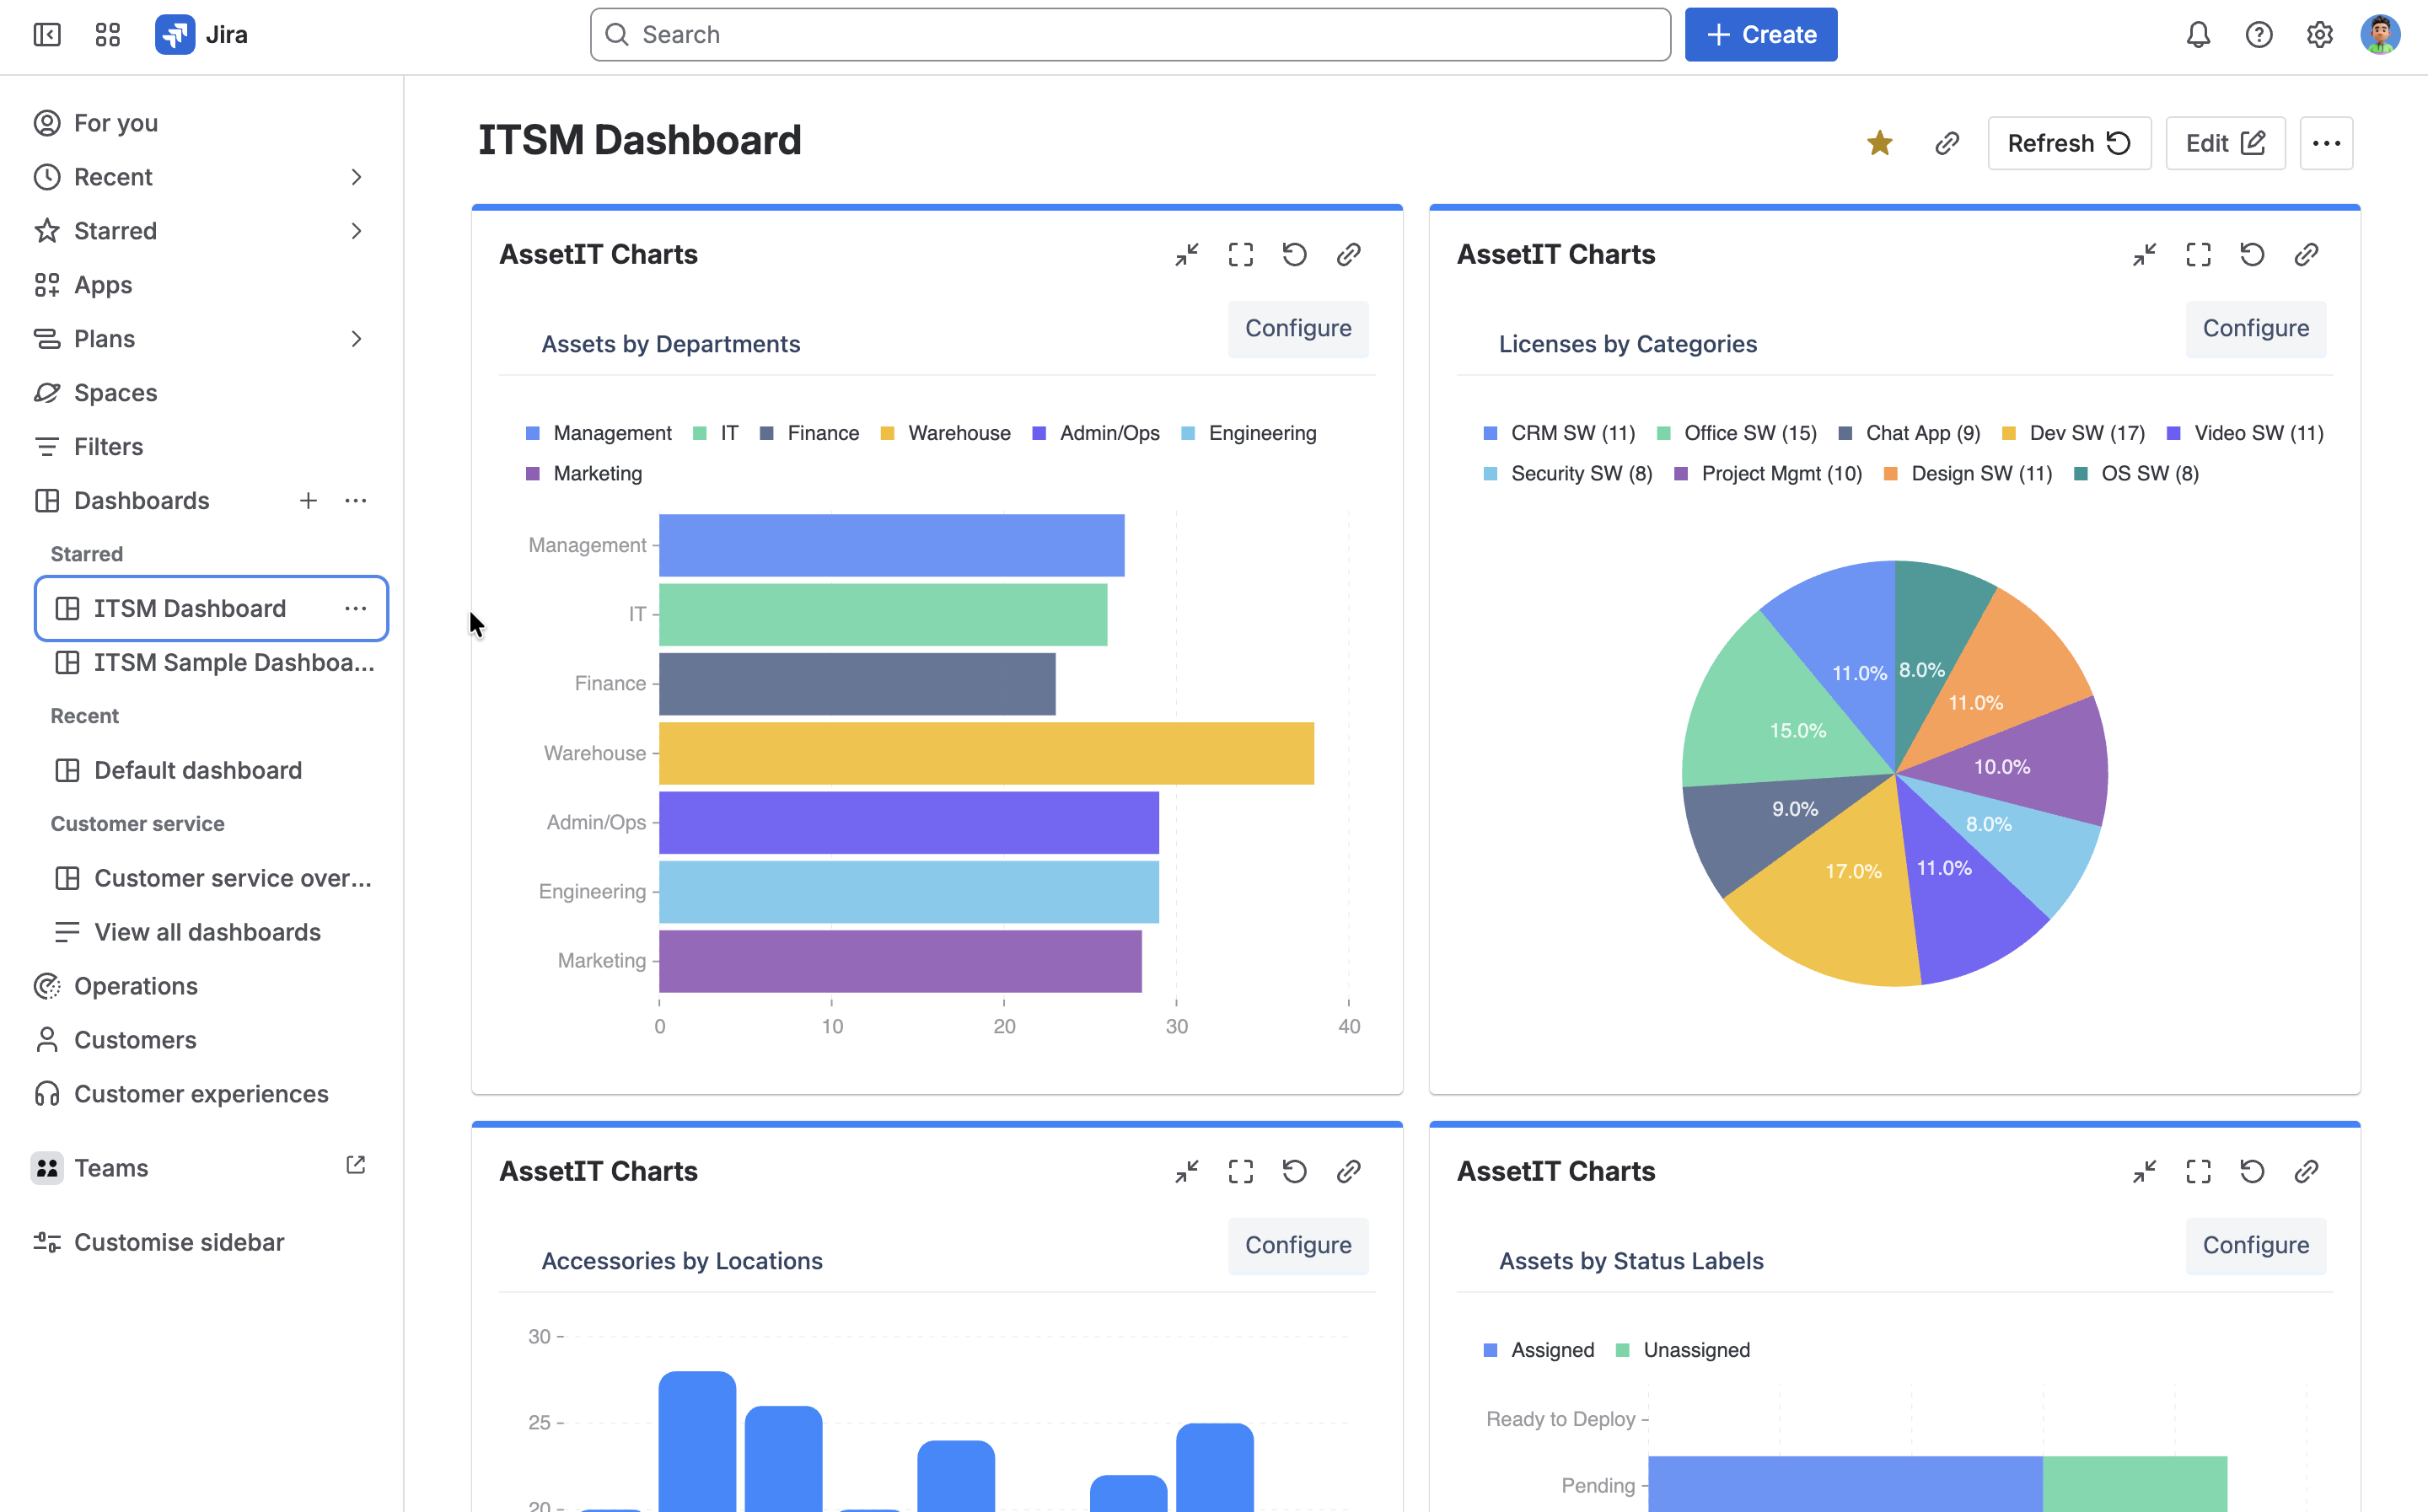Image resolution: width=2428 pixels, height=1512 pixels.
Task: Open the help question mark icon
Action: pyautogui.click(x=2259, y=35)
